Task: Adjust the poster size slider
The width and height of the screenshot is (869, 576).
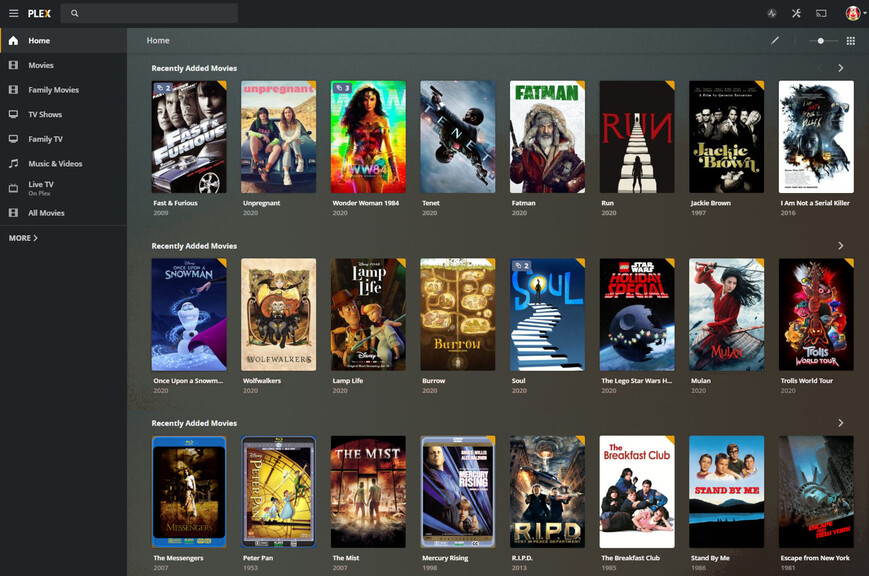Action: click(x=823, y=40)
